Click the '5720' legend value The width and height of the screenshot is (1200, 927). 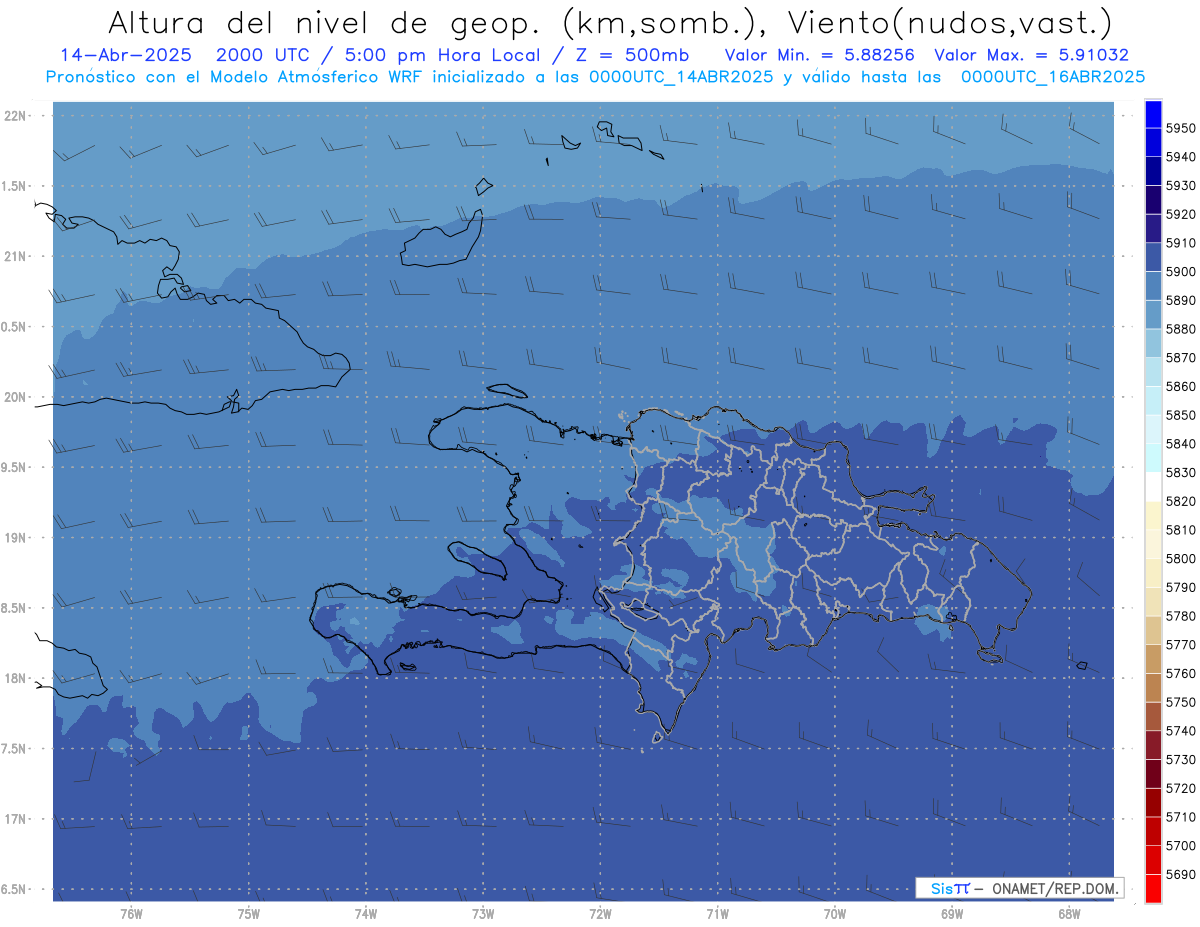point(1181,789)
